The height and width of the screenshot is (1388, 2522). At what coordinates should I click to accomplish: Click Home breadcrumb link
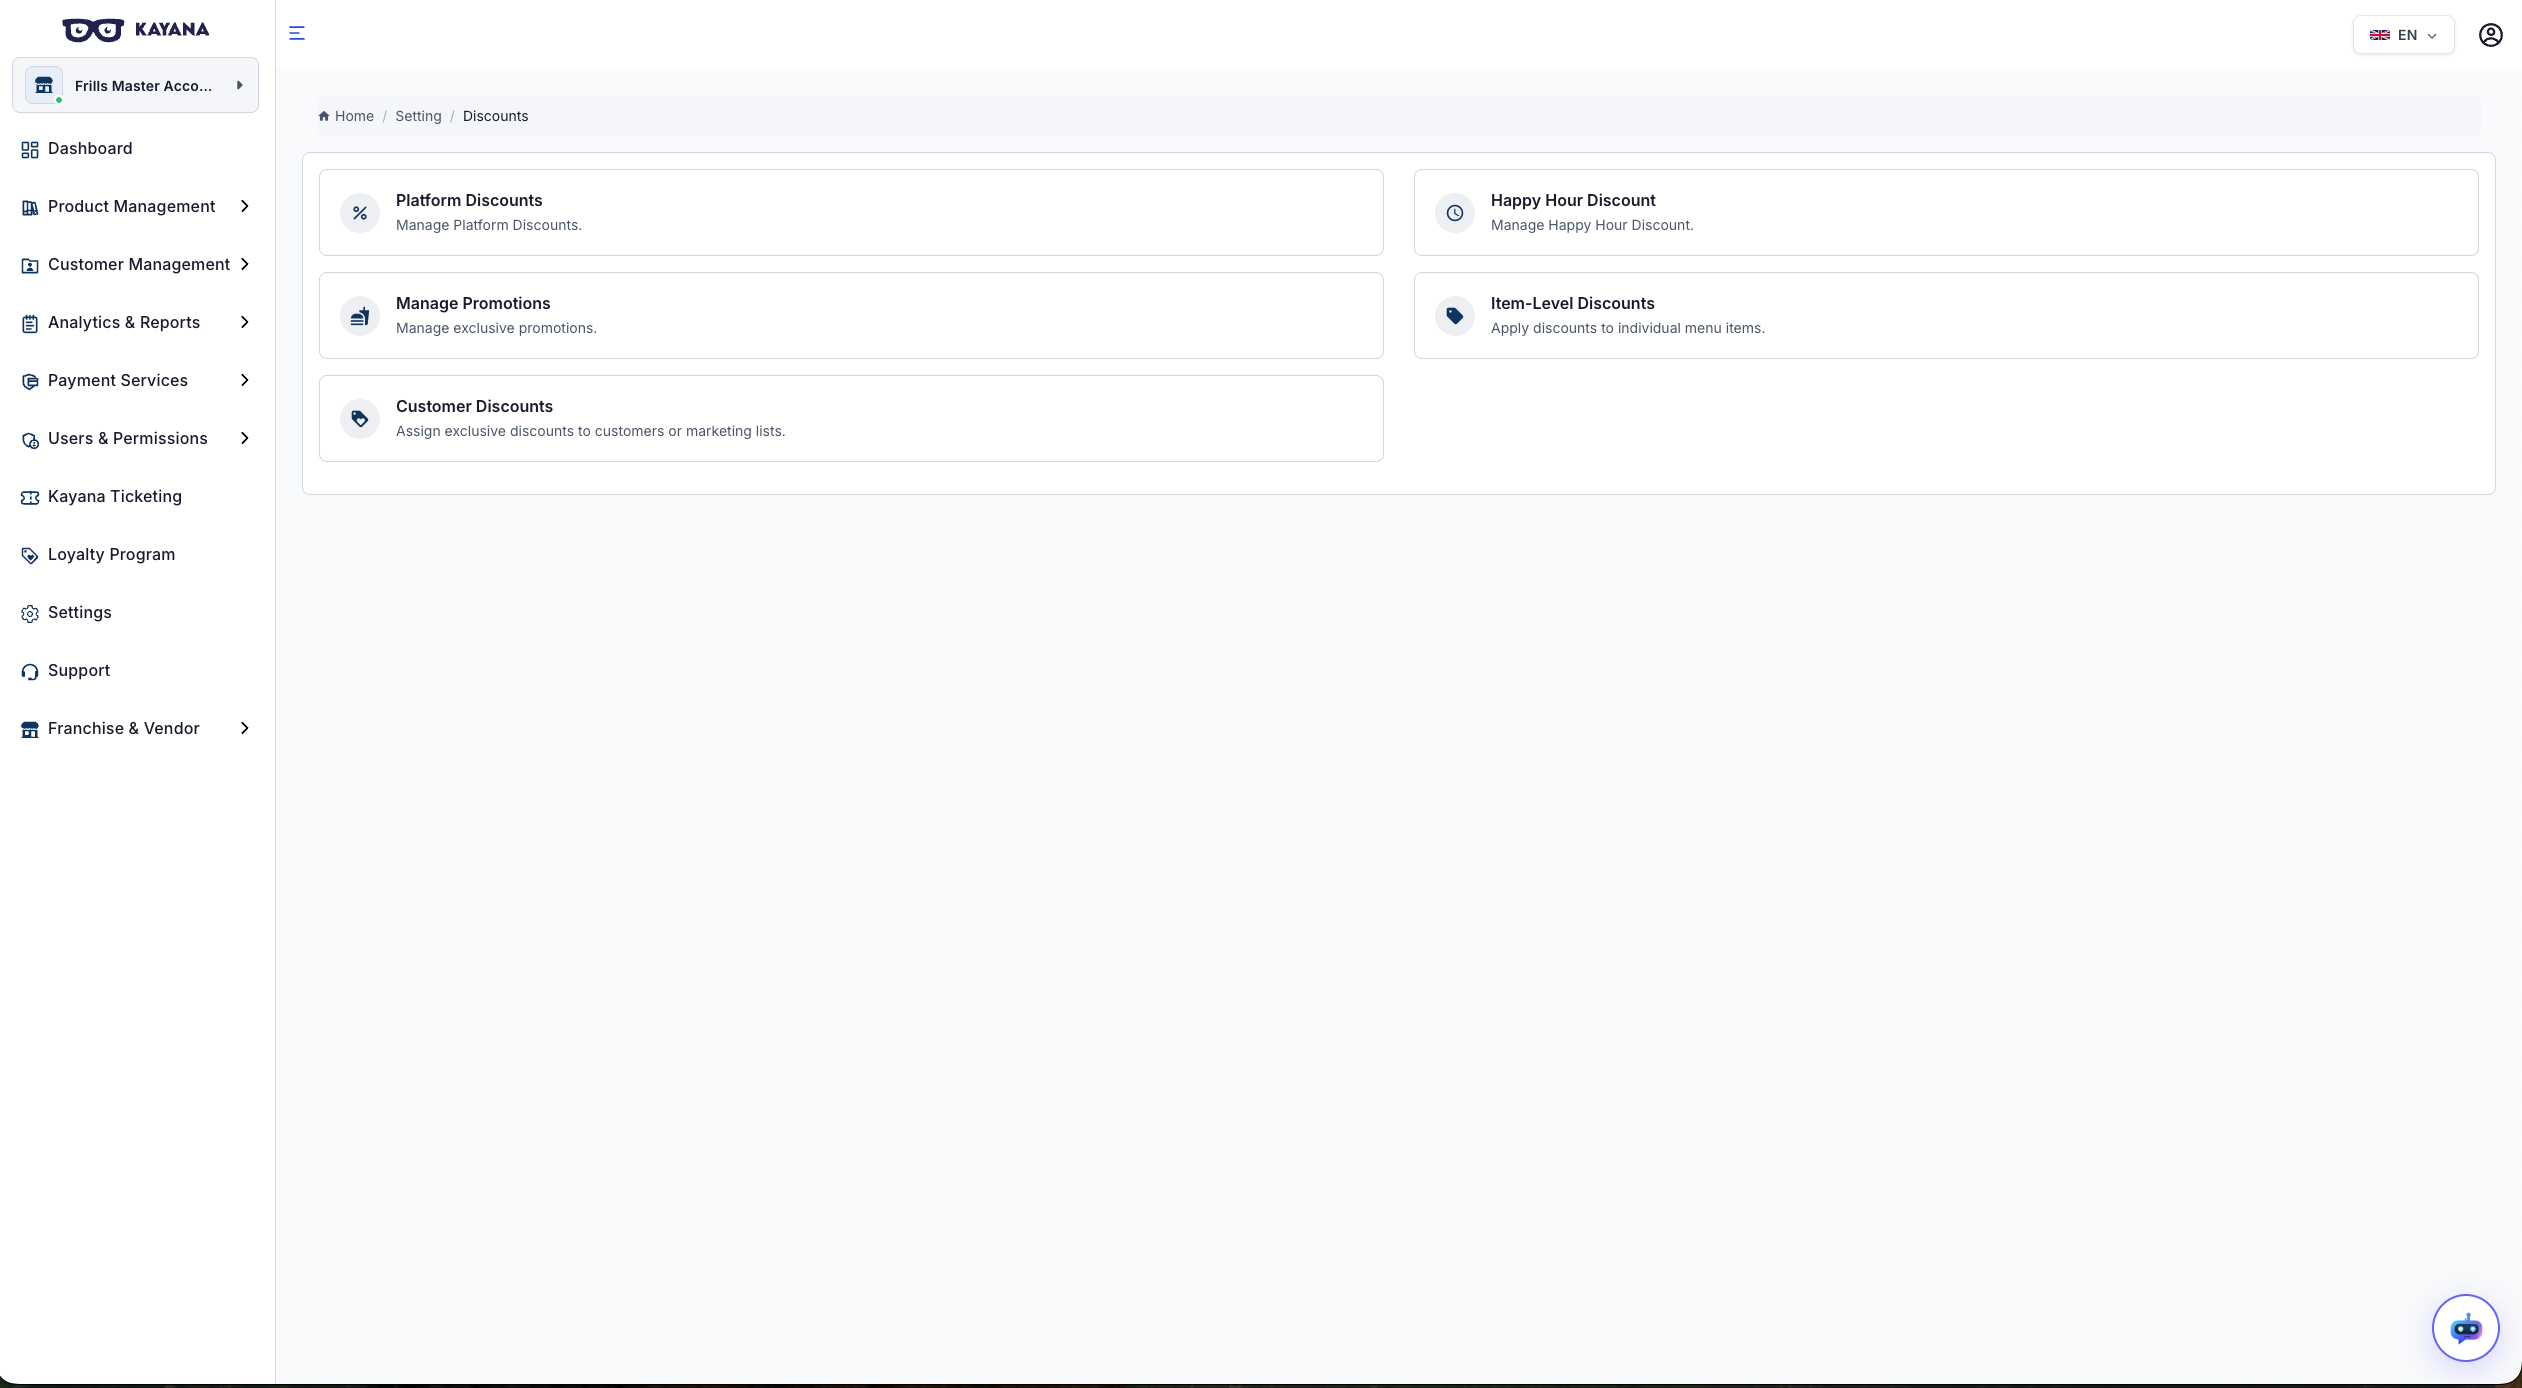coord(354,116)
